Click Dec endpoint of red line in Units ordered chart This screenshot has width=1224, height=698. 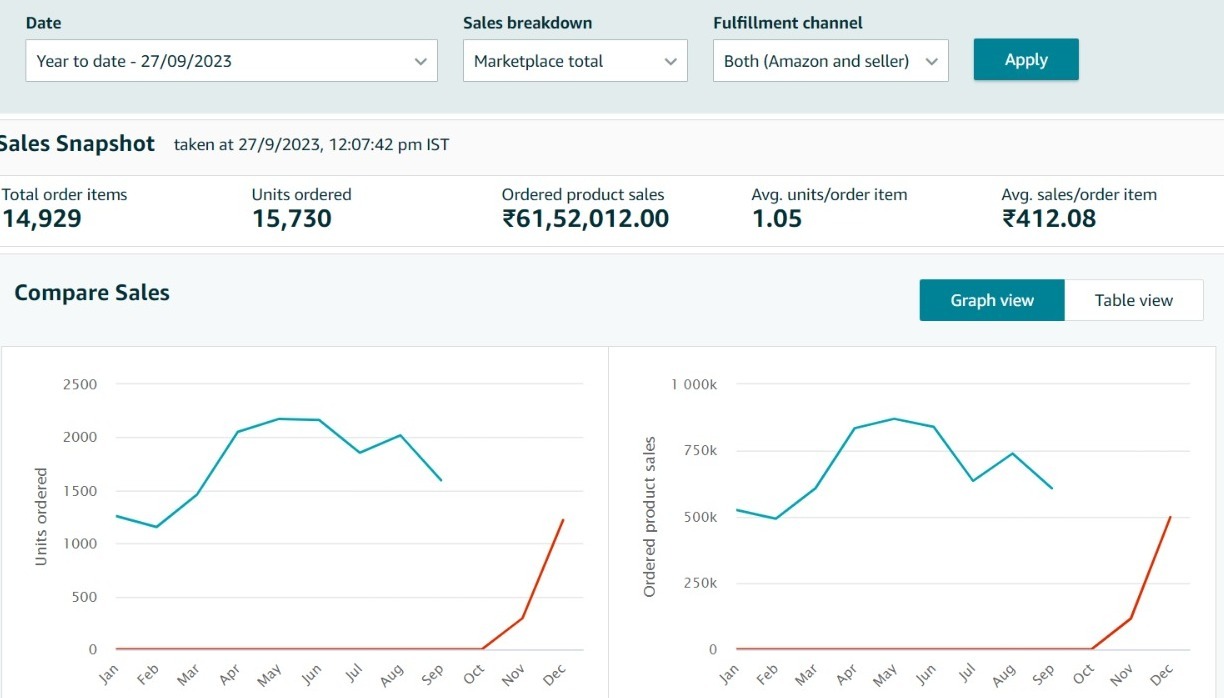coord(563,520)
